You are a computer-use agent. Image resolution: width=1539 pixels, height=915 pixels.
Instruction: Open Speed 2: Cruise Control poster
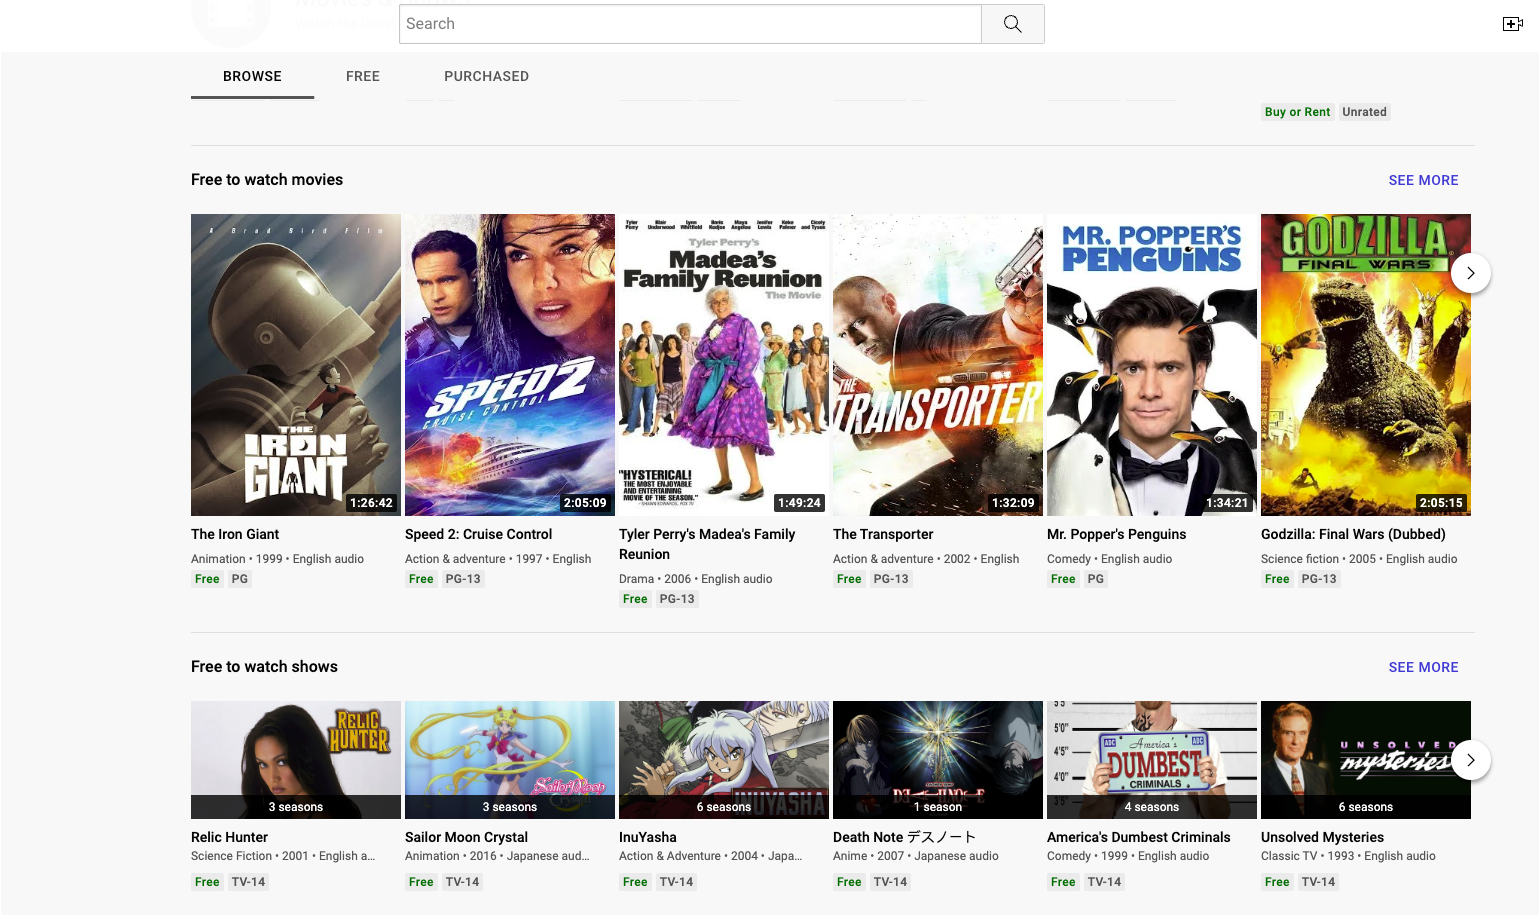[x=510, y=365]
